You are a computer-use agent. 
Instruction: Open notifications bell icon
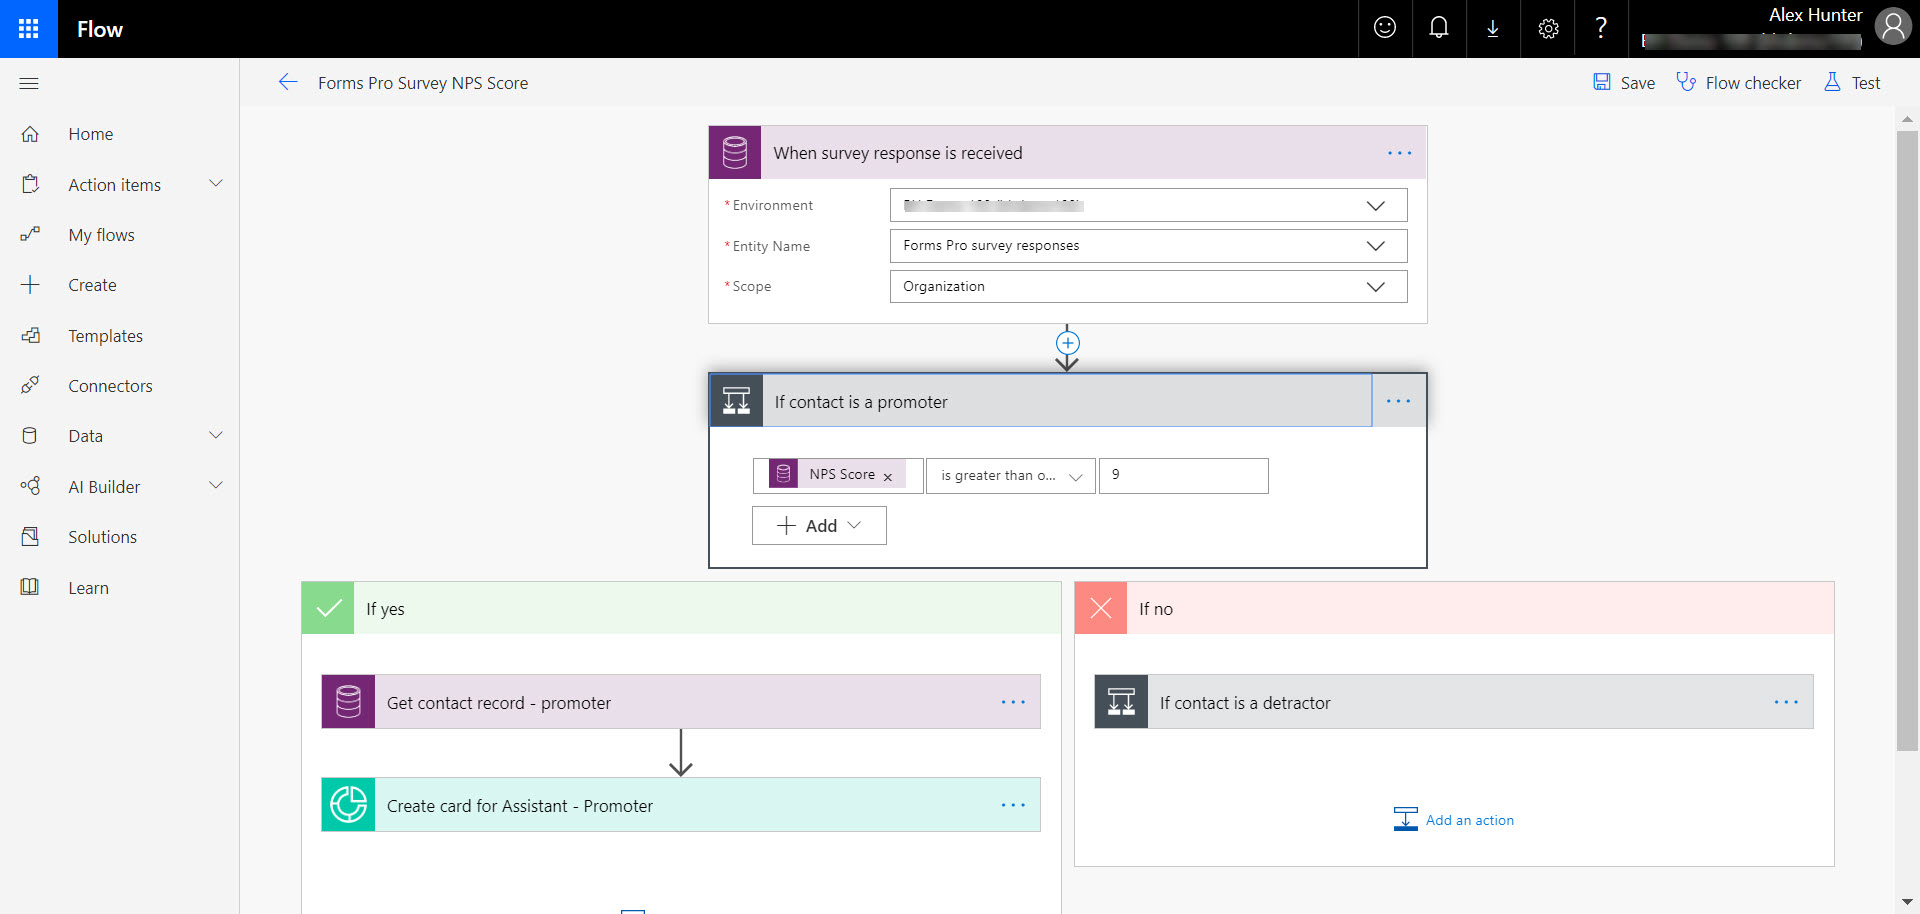(x=1439, y=28)
